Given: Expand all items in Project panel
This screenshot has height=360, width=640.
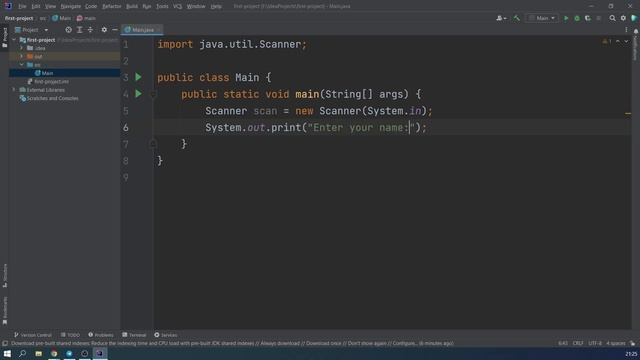Looking at the screenshot, I should pos(80,30).
